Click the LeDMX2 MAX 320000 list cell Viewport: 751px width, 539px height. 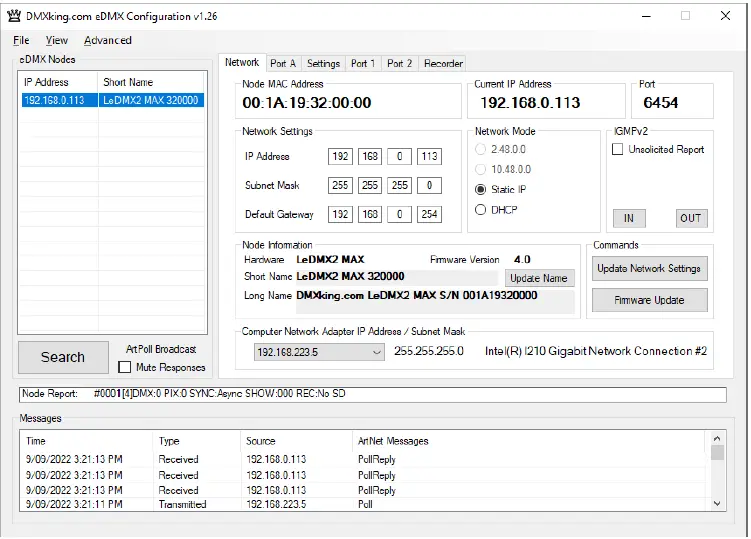click(x=151, y=100)
